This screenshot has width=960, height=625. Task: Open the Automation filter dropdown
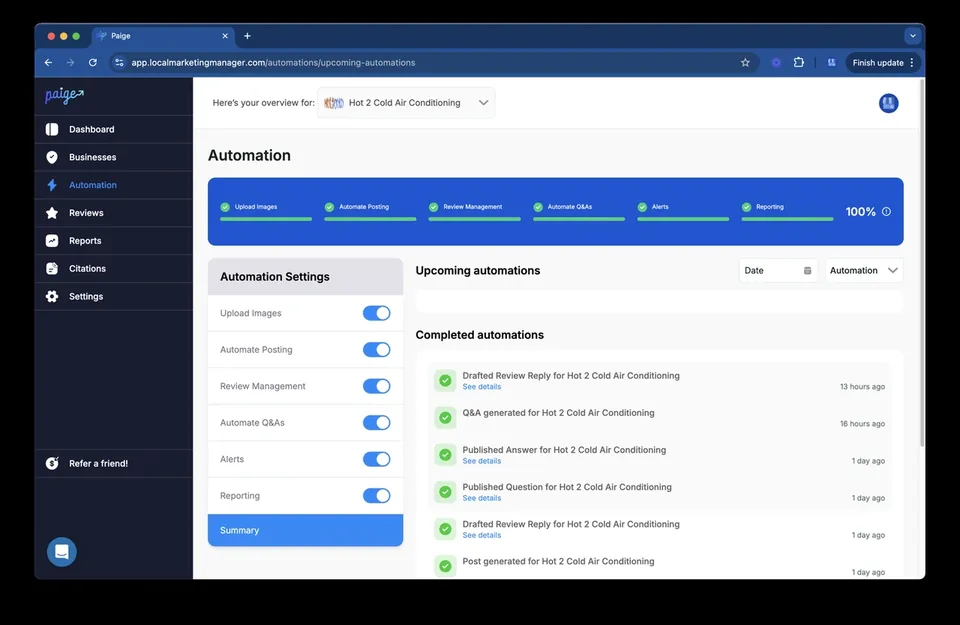(863, 271)
